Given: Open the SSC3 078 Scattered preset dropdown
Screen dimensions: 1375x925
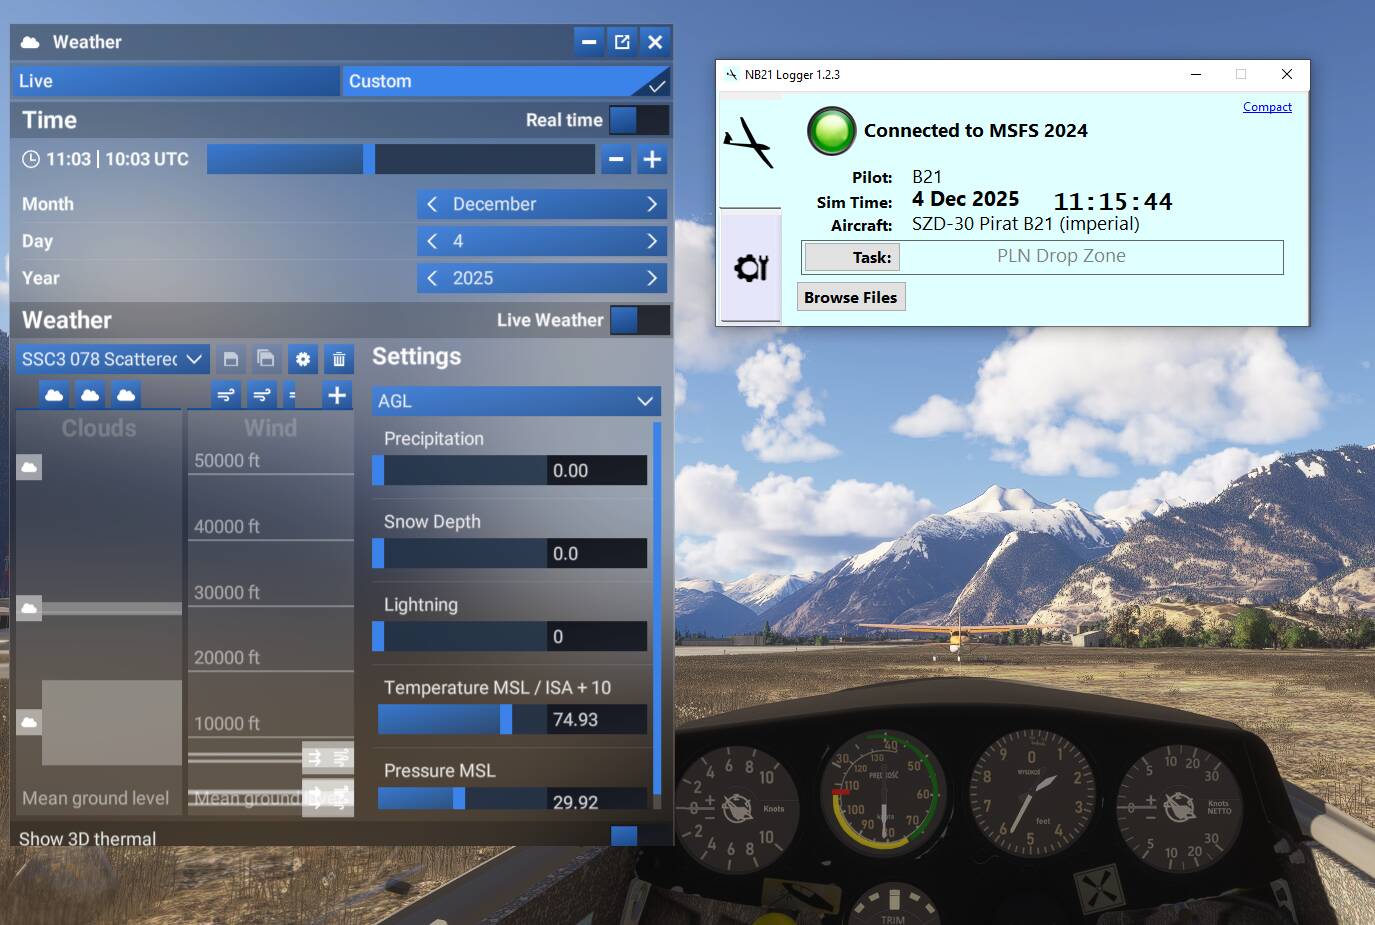Looking at the screenshot, I should tap(112, 359).
